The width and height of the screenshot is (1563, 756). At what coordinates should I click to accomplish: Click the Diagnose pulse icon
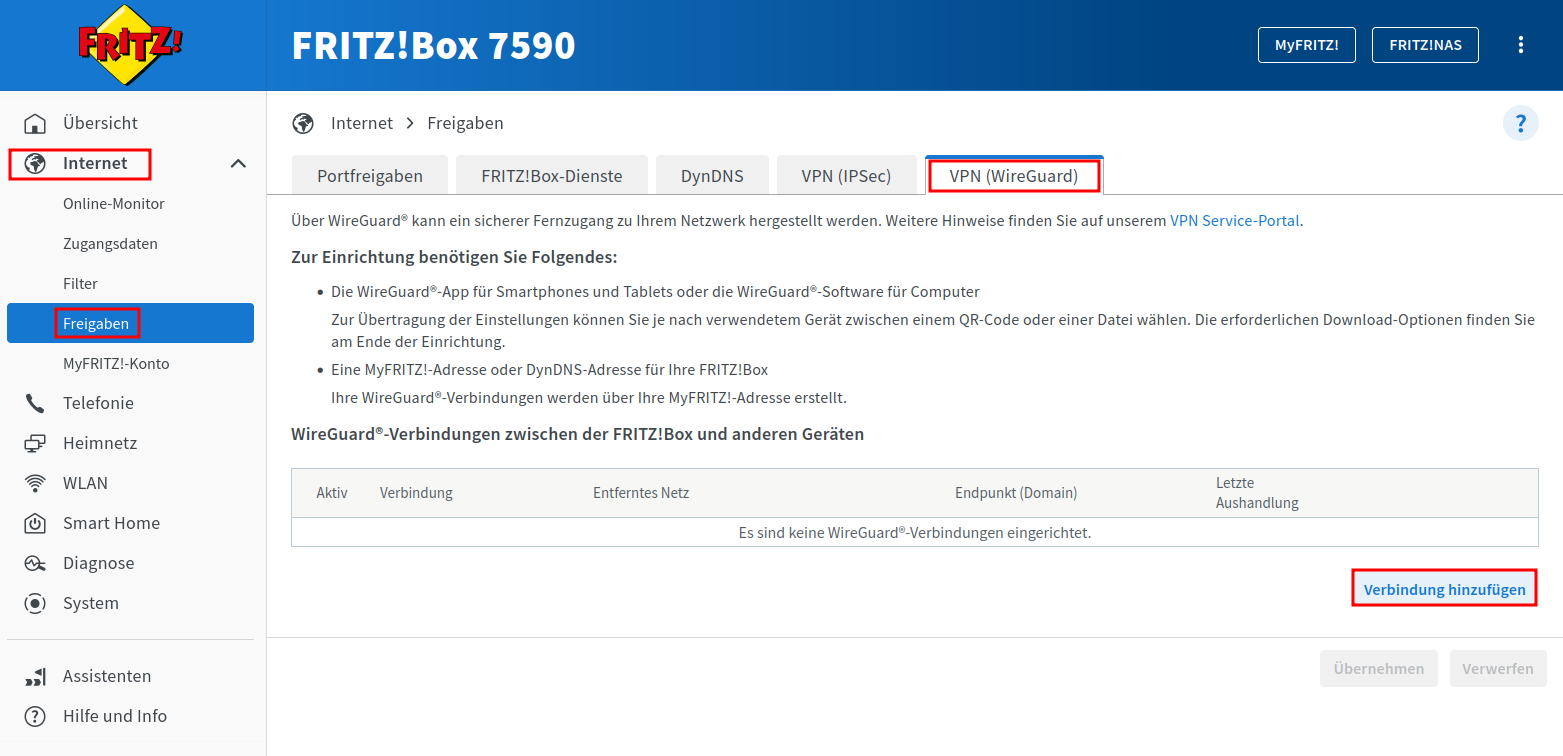click(35, 563)
